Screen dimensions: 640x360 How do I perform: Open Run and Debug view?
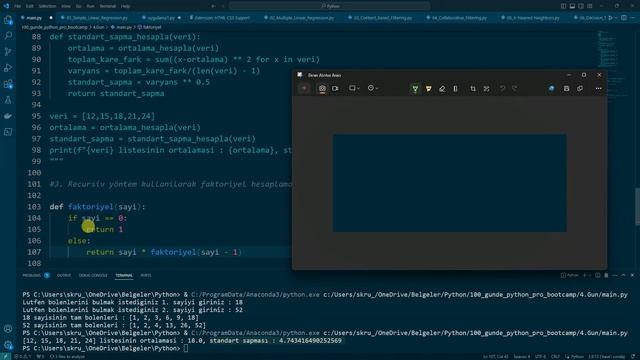tap(8, 68)
